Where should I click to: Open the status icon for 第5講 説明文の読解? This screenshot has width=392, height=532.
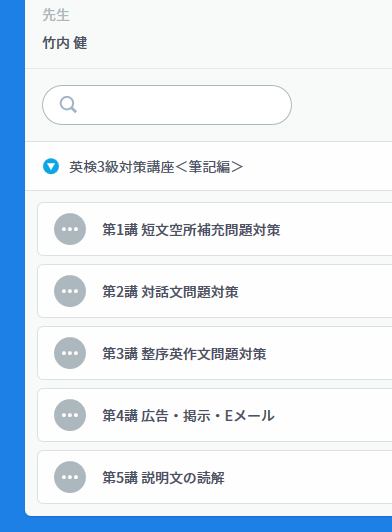click(x=70, y=477)
